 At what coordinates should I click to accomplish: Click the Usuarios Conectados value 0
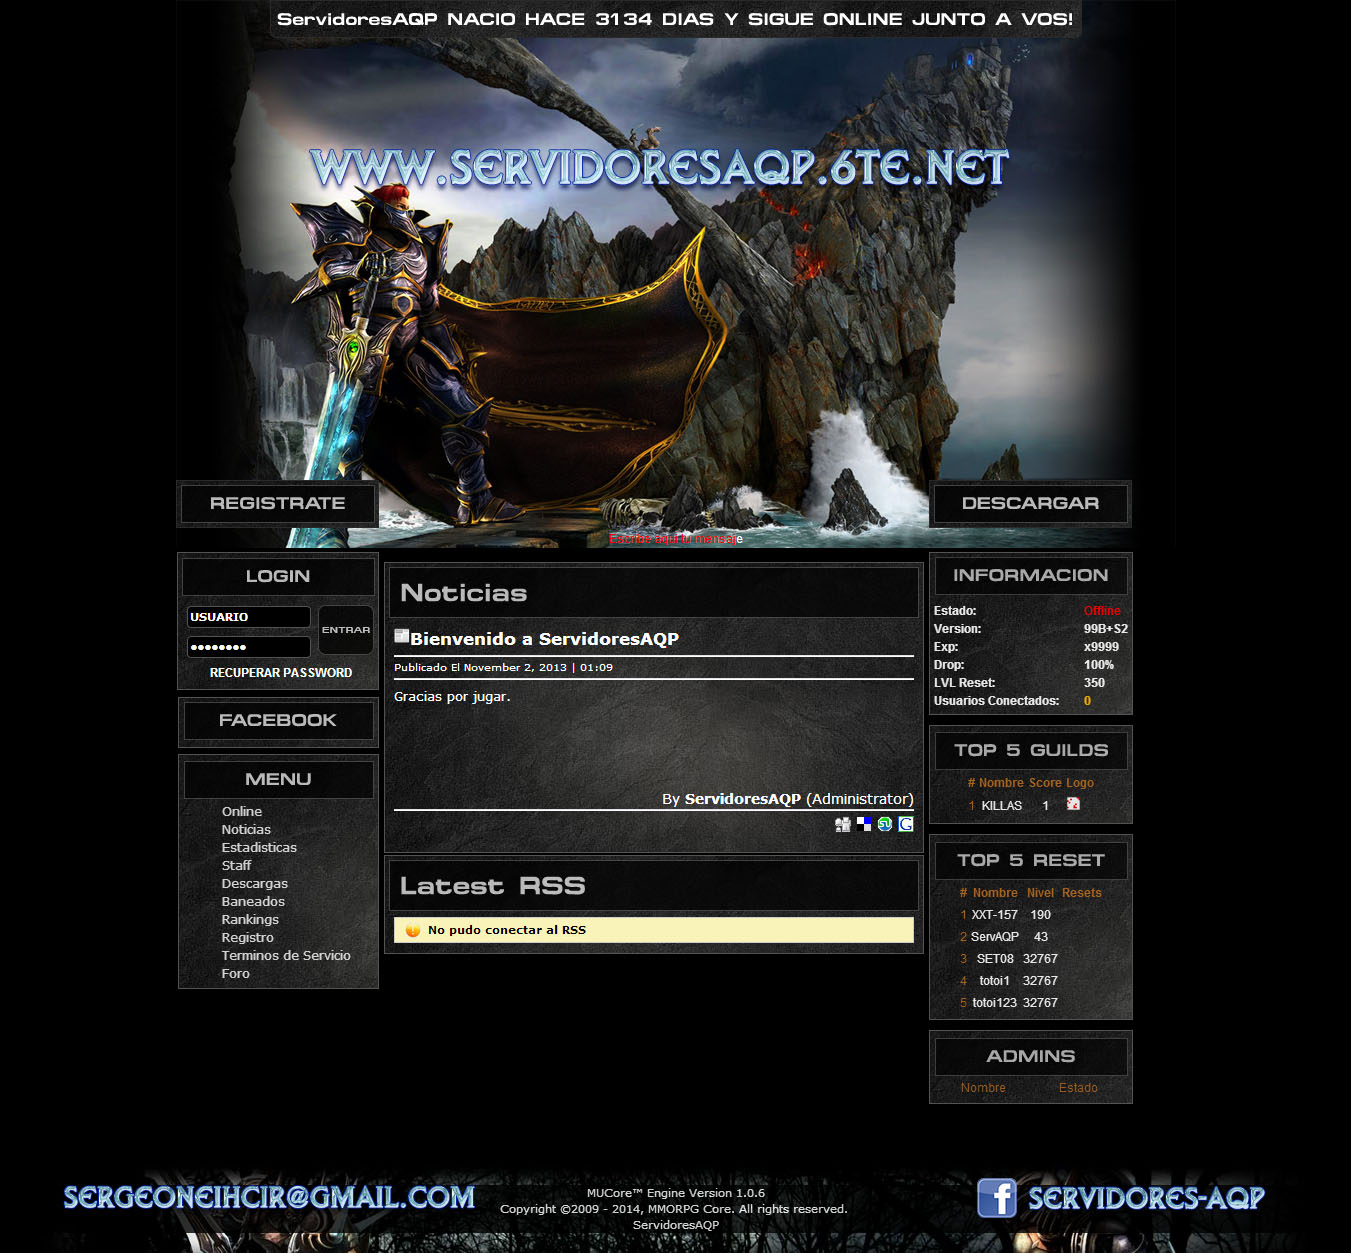tap(1088, 701)
